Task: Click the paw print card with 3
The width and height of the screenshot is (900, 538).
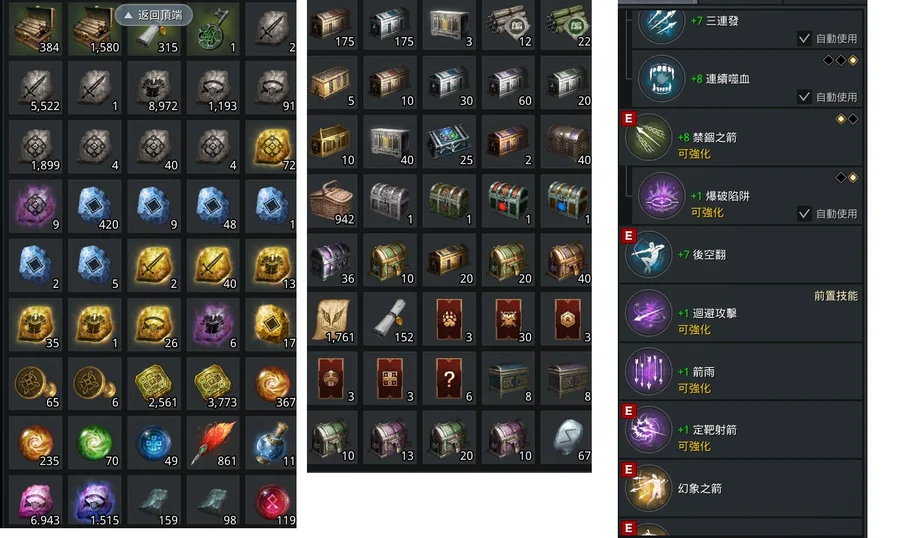Action: (x=449, y=319)
